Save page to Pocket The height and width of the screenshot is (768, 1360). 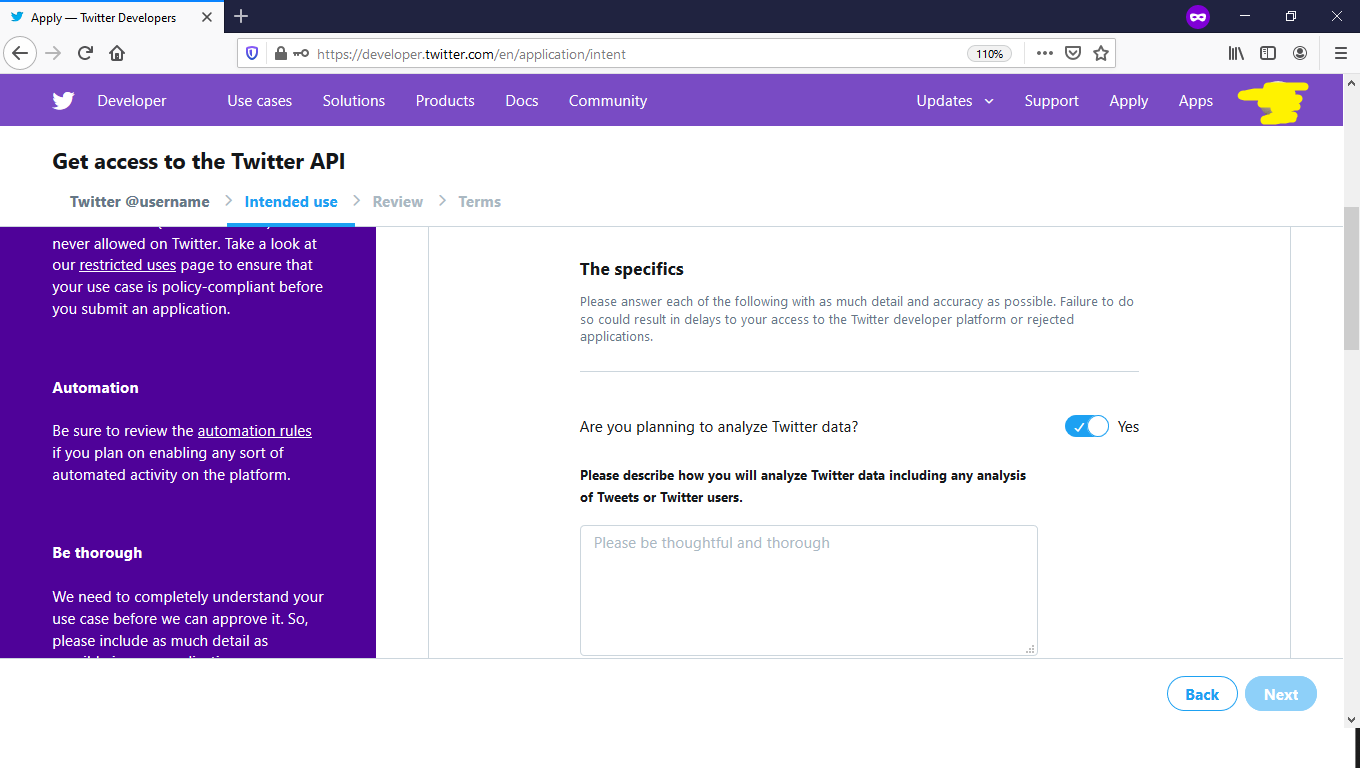pyautogui.click(x=1073, y=53)
